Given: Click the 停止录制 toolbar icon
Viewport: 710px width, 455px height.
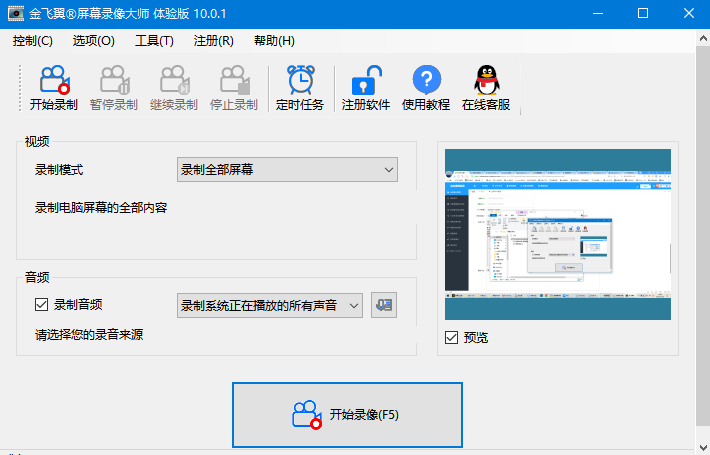Looking at the screenshot, I should pyautogui.click(x=234, y=88).
